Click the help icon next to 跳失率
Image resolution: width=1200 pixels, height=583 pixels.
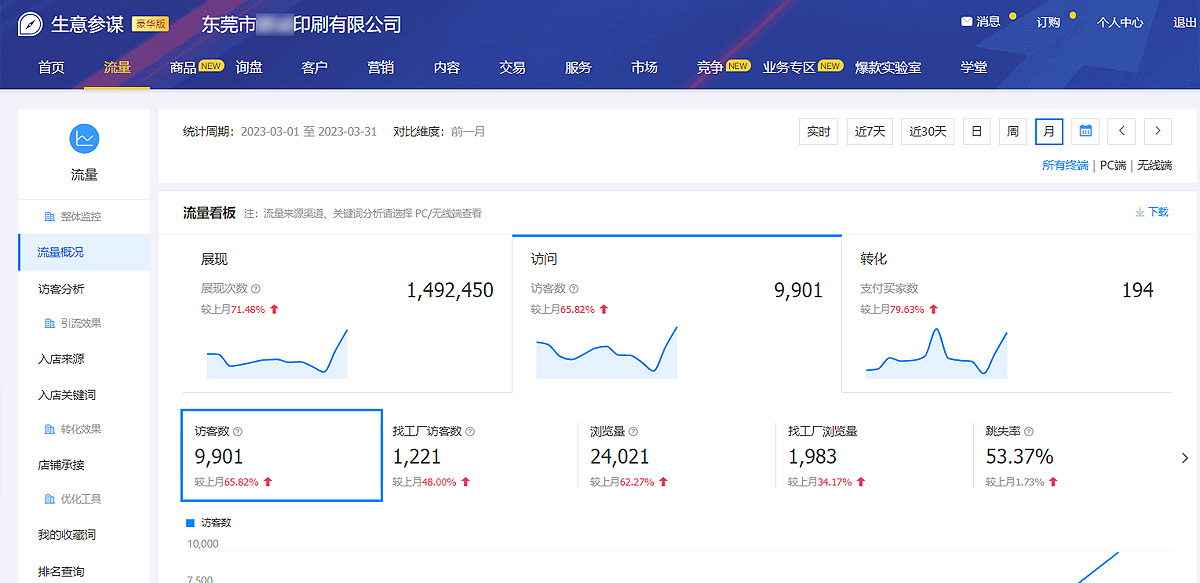tap(1029, 432)
